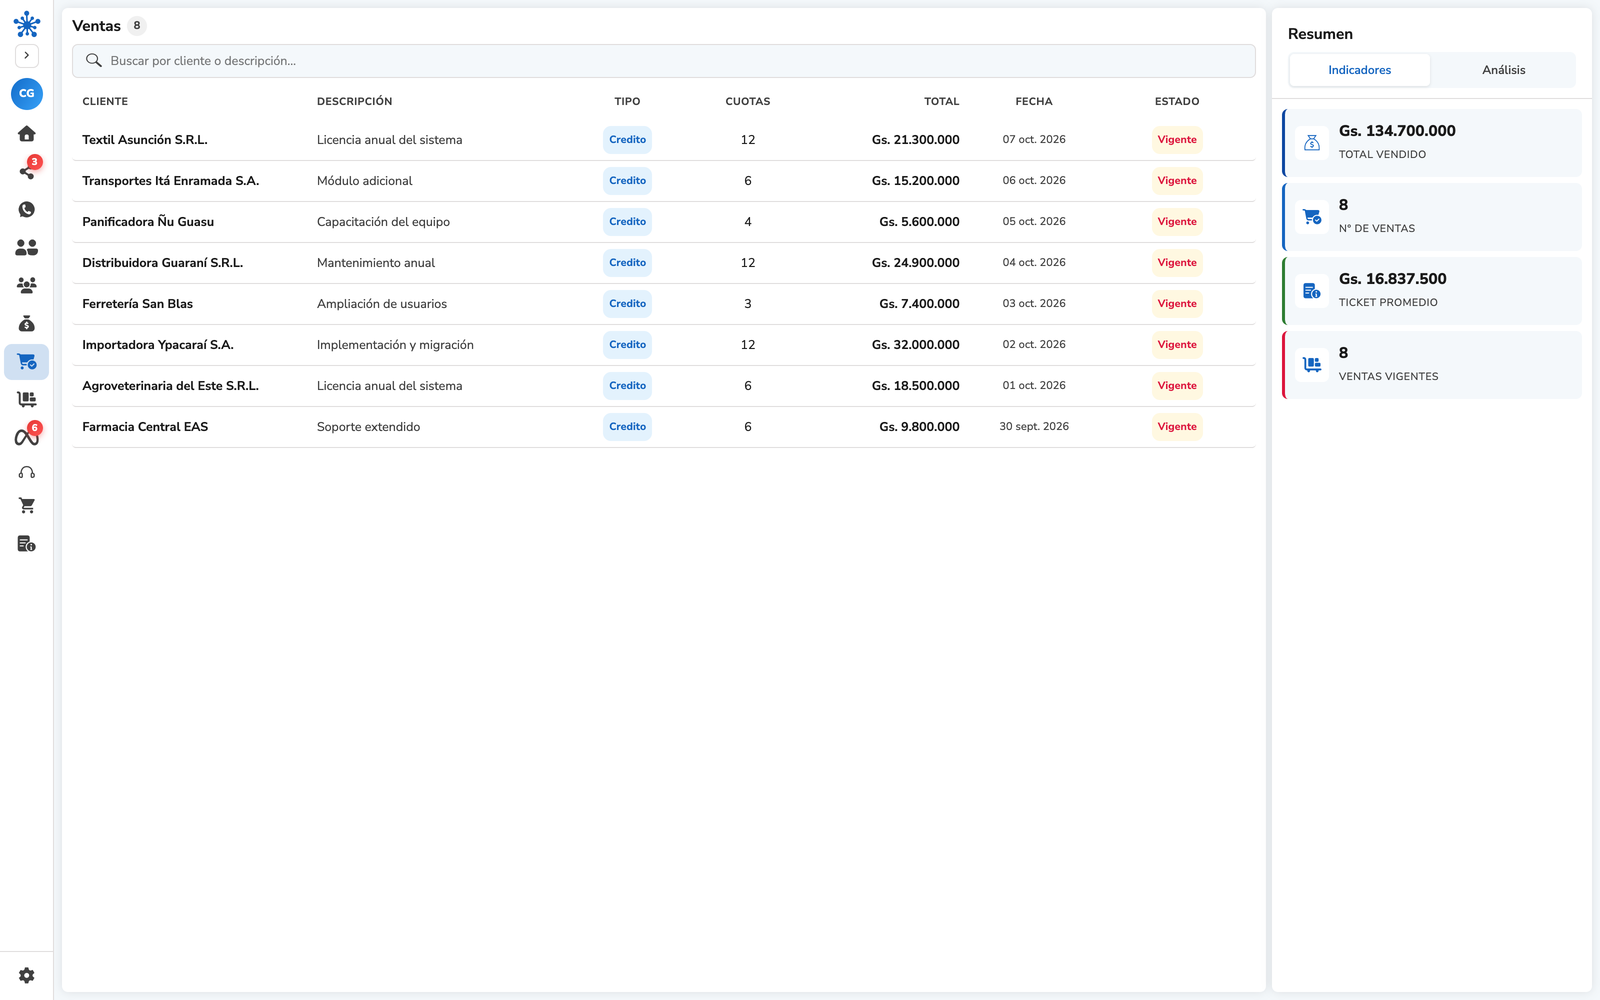The width and height of the screenshot is (1600, 1000).
Task: Click Vigente status for Textil Asunción
Action: point(1177,140)
